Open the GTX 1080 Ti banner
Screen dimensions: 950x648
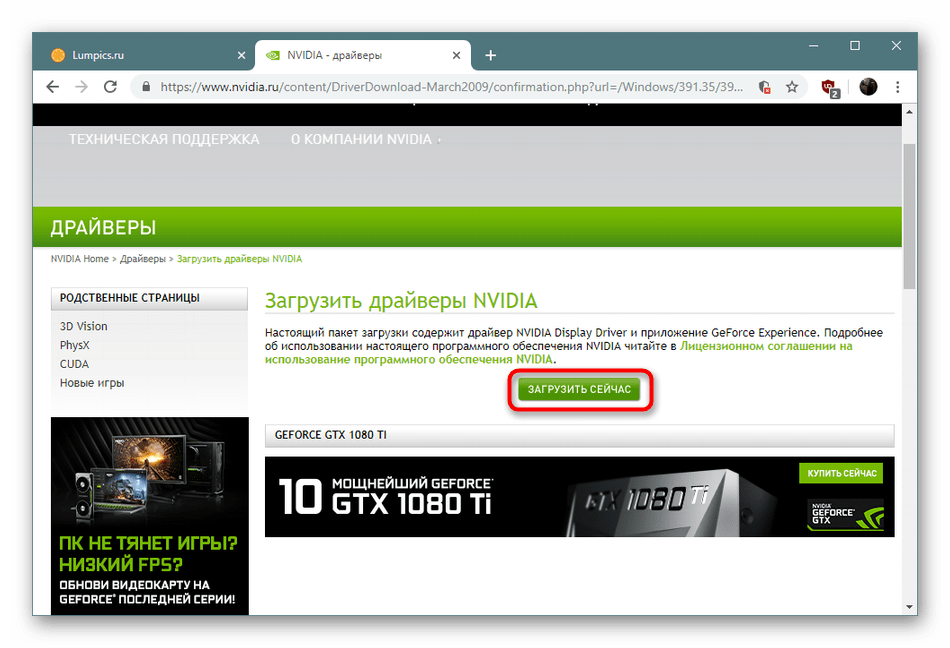click(579, 497)
